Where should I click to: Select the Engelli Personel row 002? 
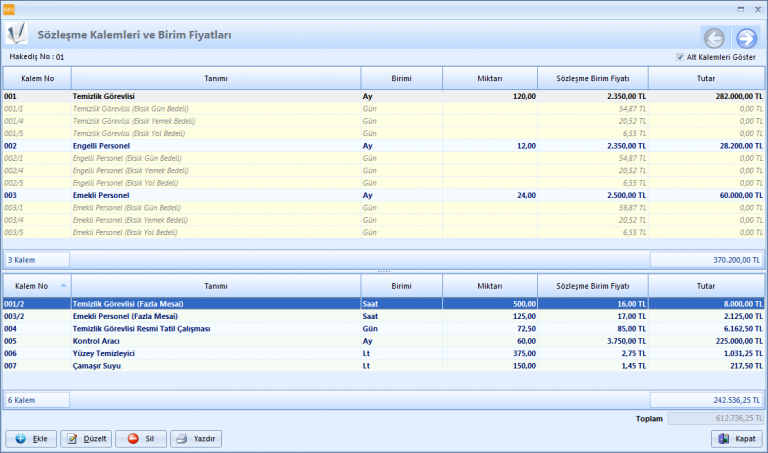coord(215,145)
